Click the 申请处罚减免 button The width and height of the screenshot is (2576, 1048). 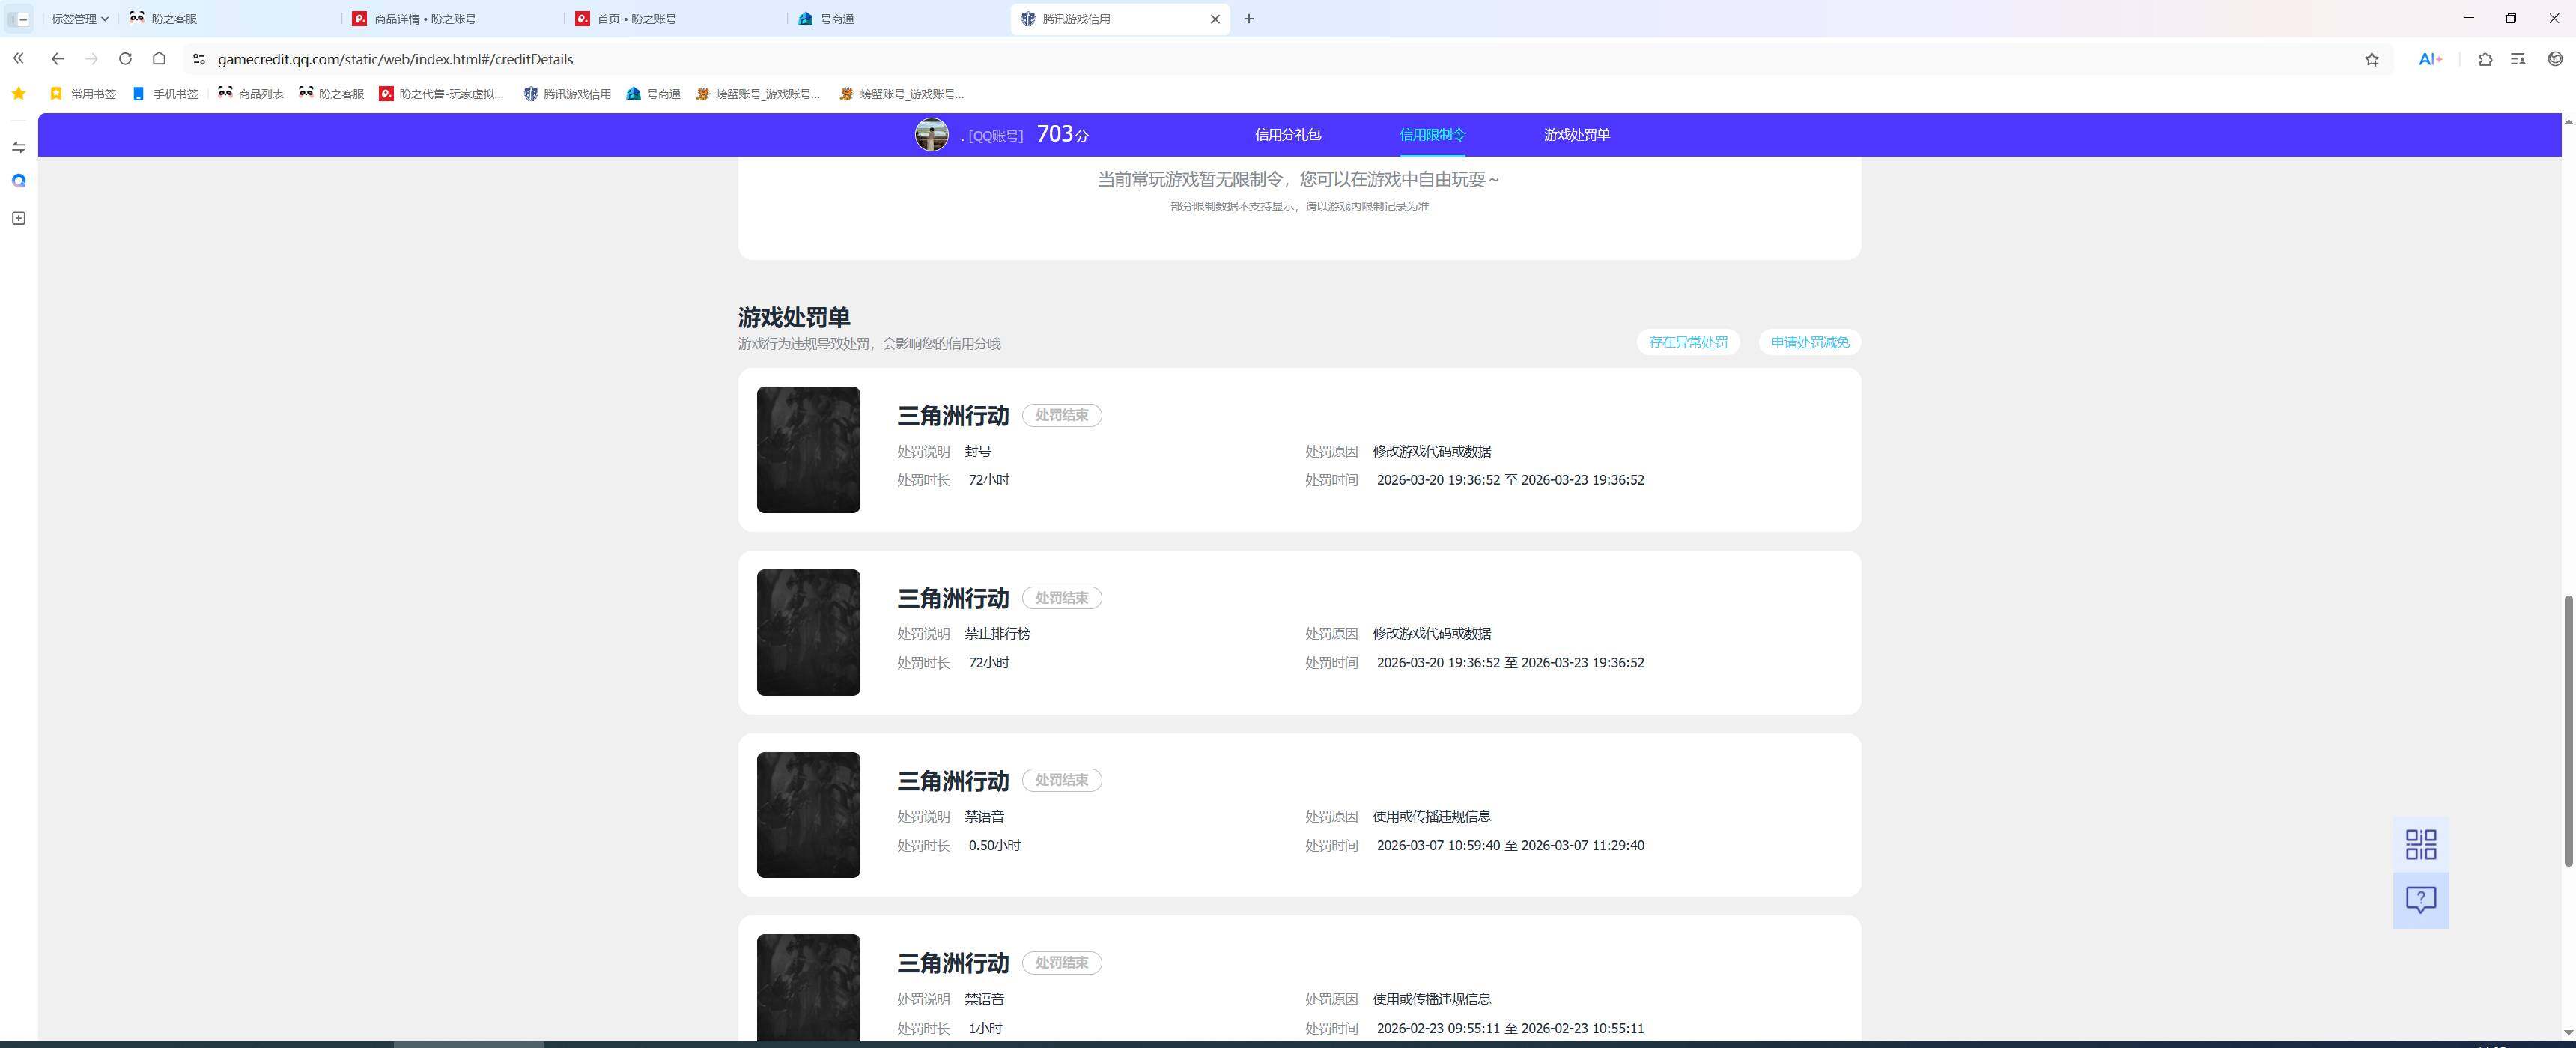[x=1809, y=342]
